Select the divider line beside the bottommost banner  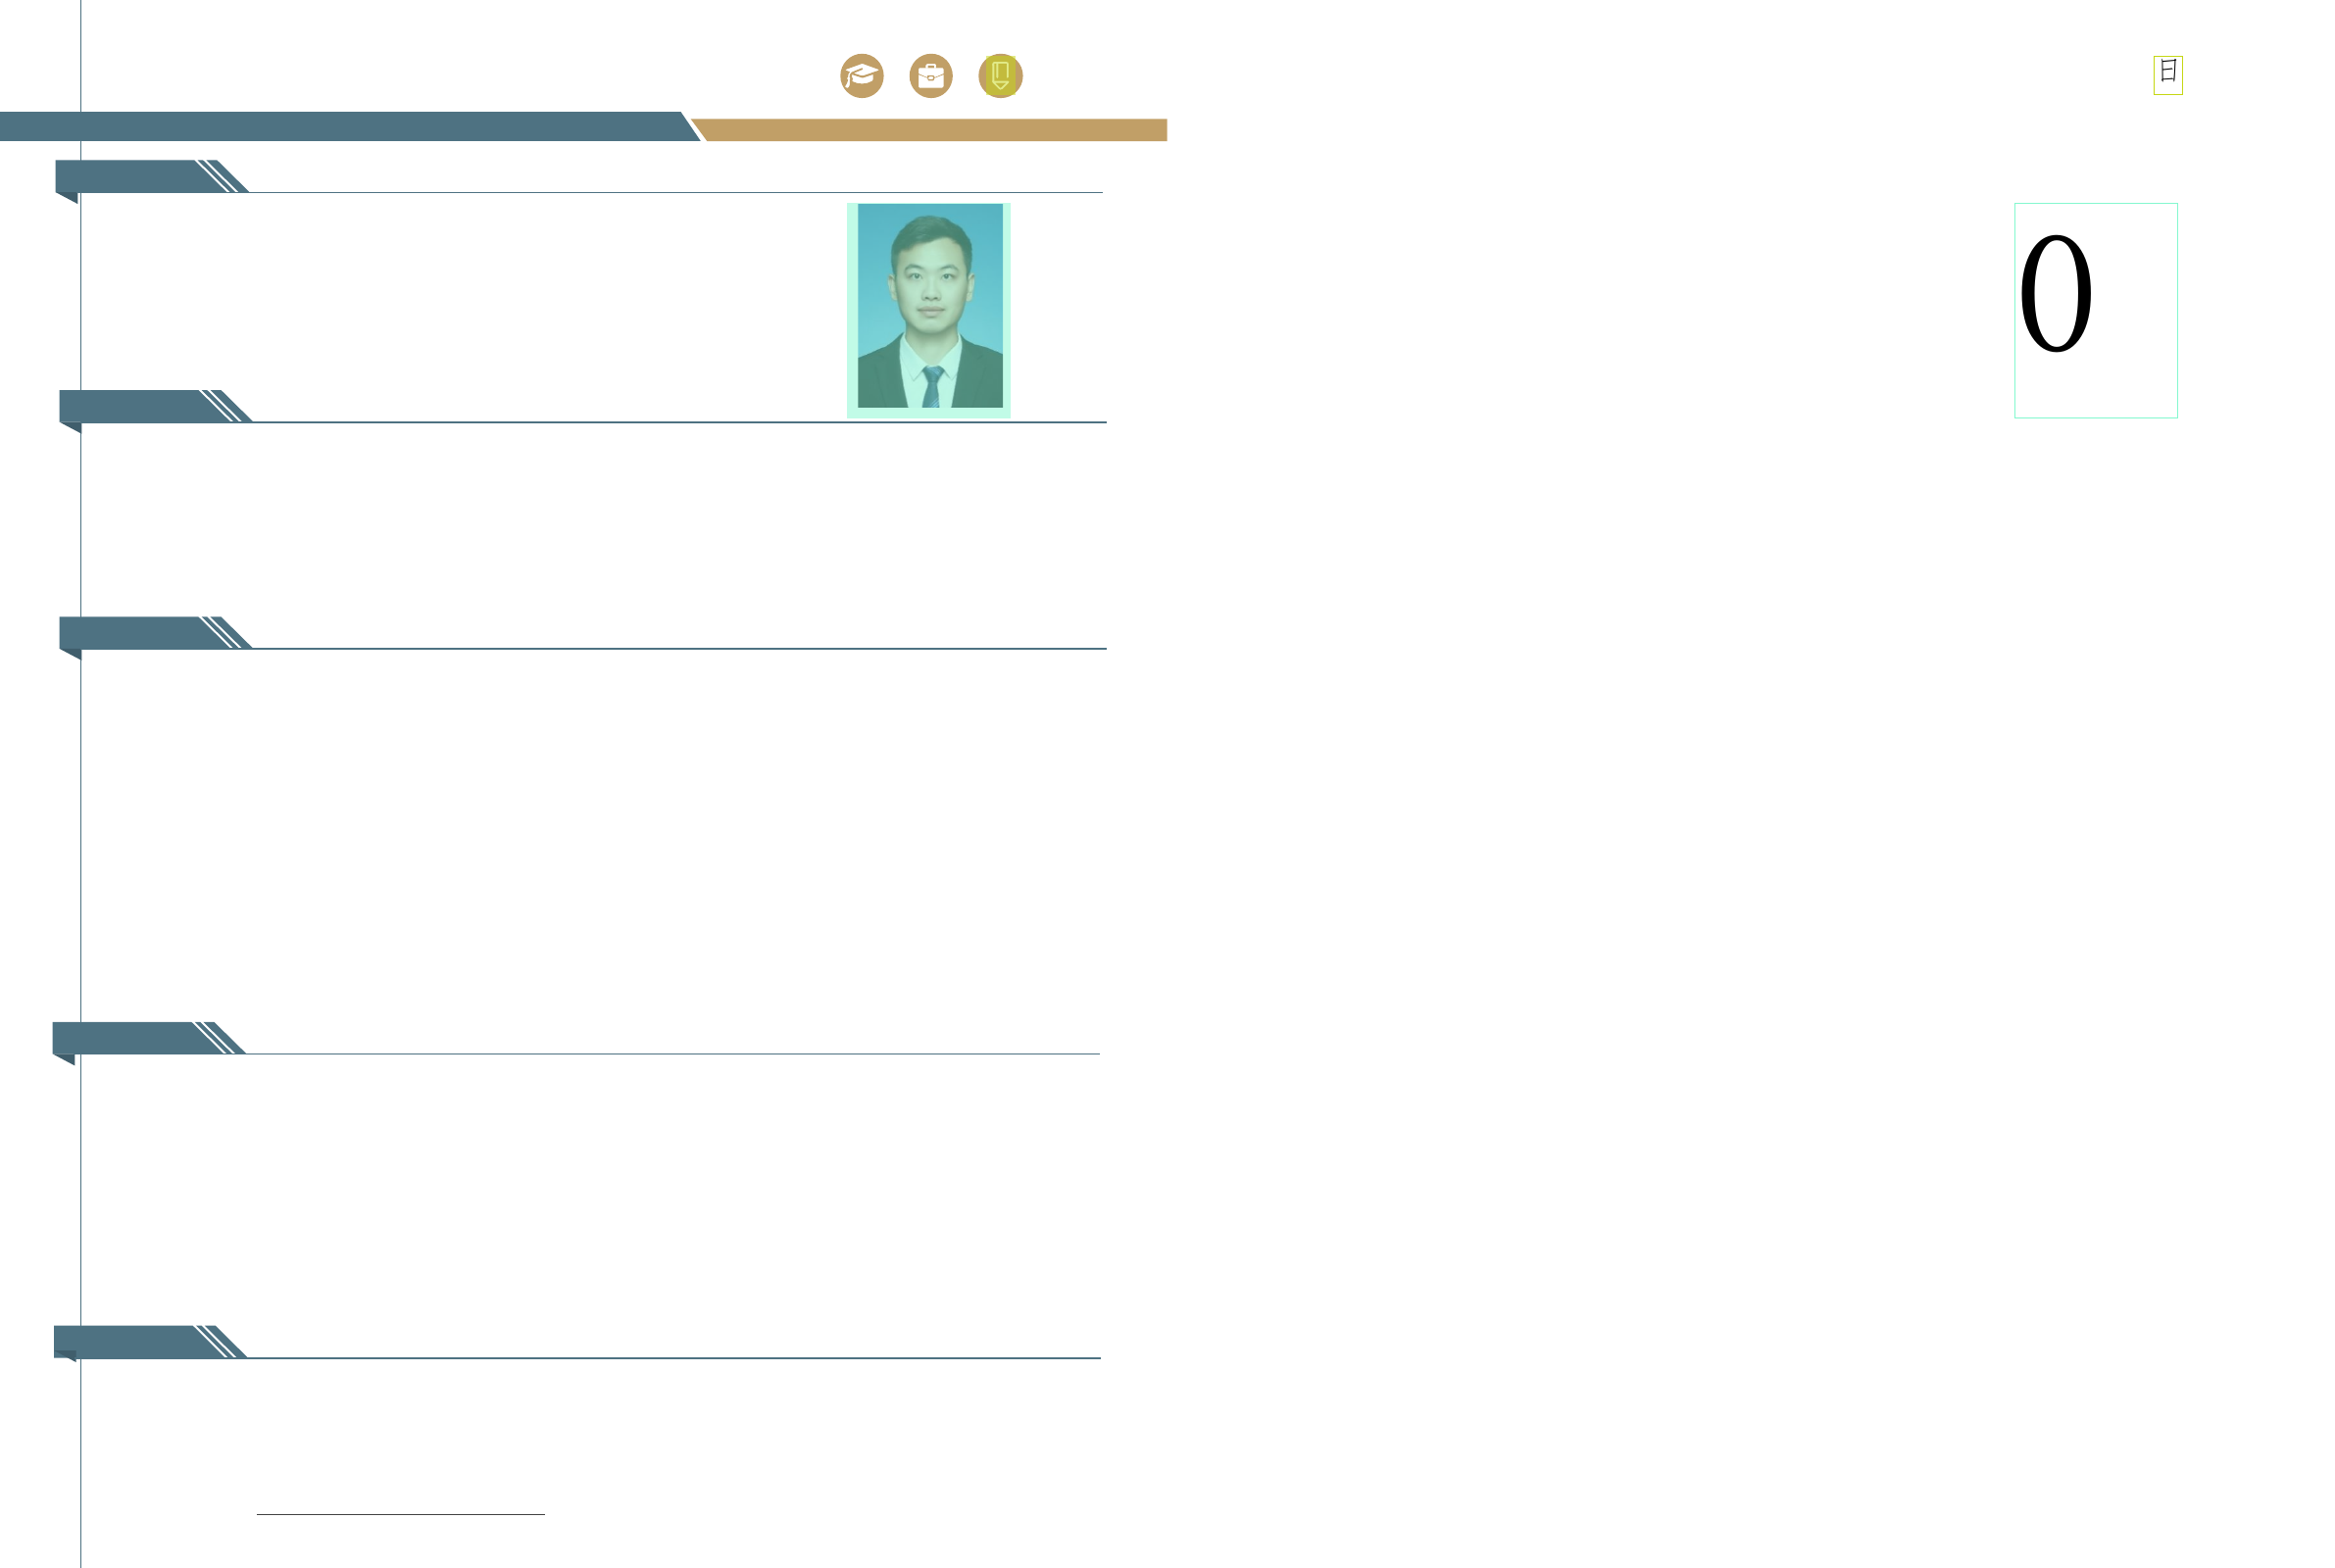tap(673, 1358)
